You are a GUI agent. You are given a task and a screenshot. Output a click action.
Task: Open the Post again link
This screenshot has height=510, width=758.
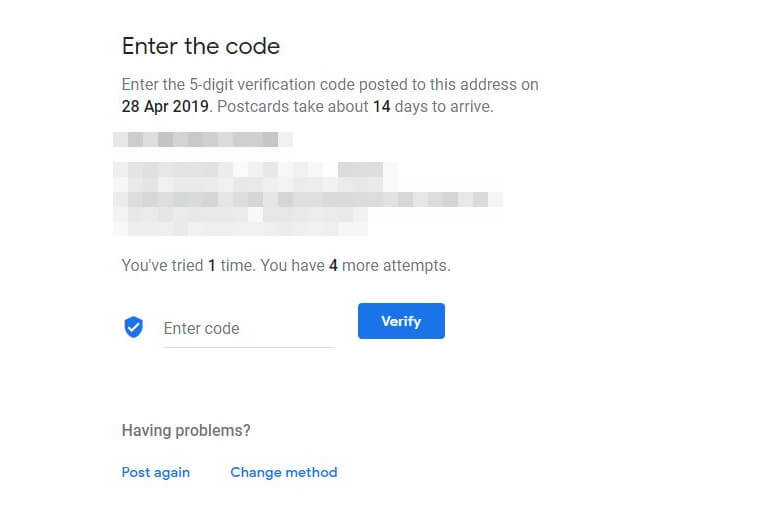point(155,472)
